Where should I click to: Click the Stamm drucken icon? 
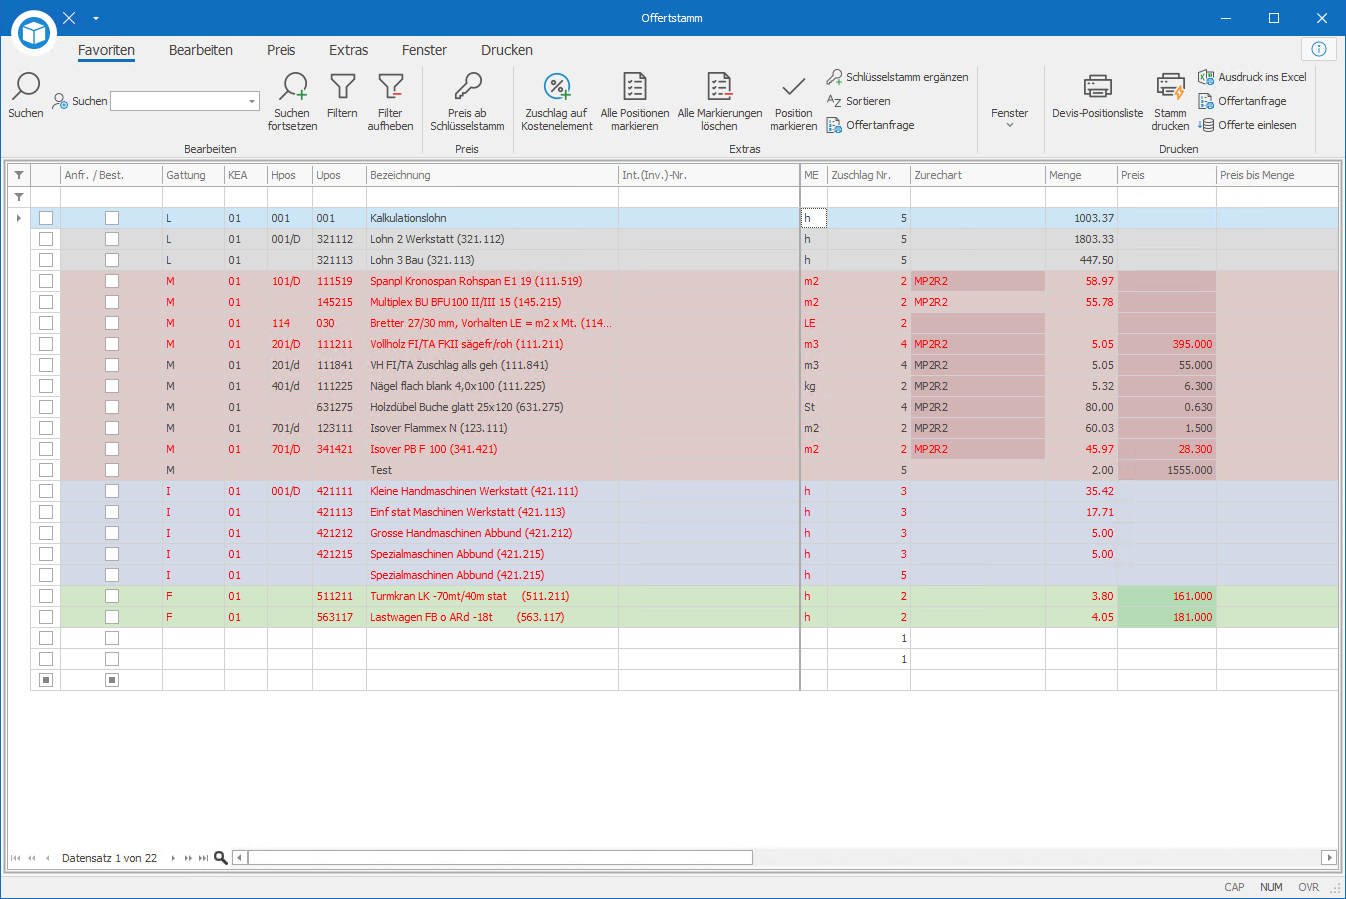(x=1170, y=87)
